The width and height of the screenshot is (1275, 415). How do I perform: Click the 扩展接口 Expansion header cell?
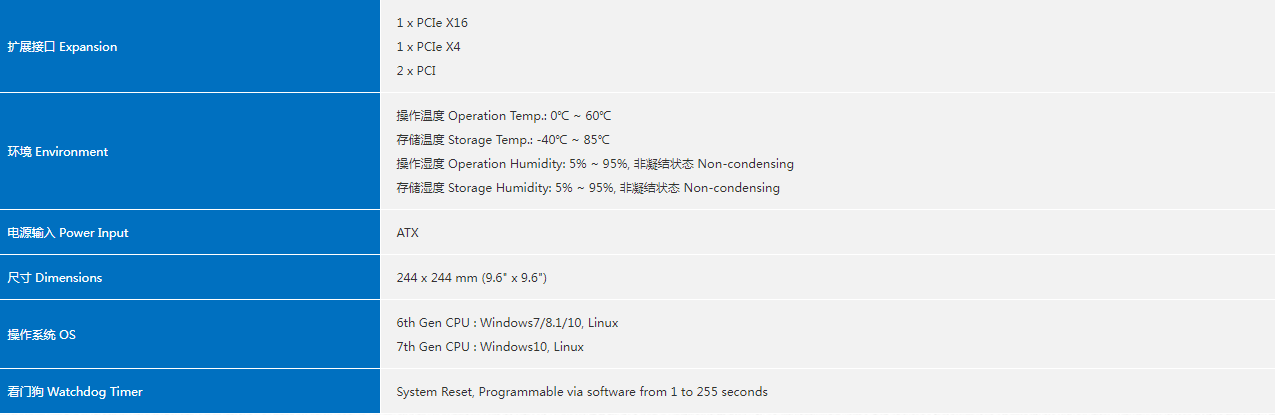62,47
